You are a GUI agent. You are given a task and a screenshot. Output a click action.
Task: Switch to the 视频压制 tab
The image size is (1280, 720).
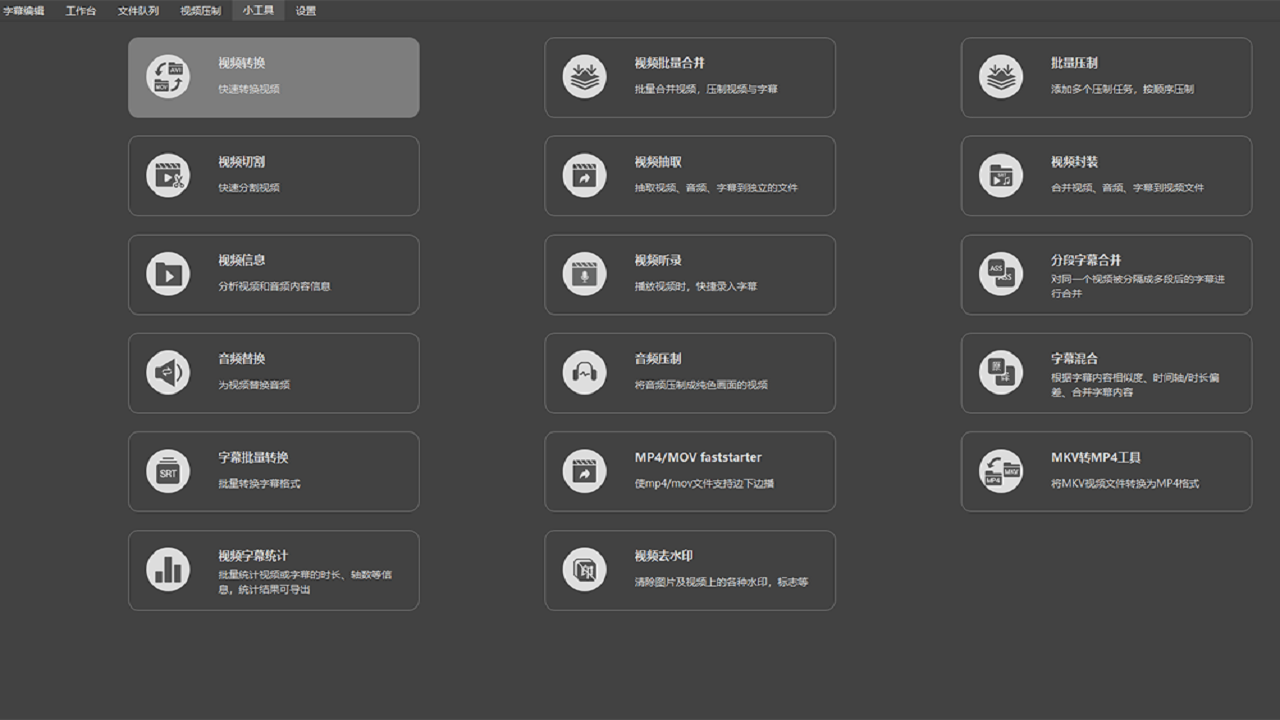(x=200, y=11)
